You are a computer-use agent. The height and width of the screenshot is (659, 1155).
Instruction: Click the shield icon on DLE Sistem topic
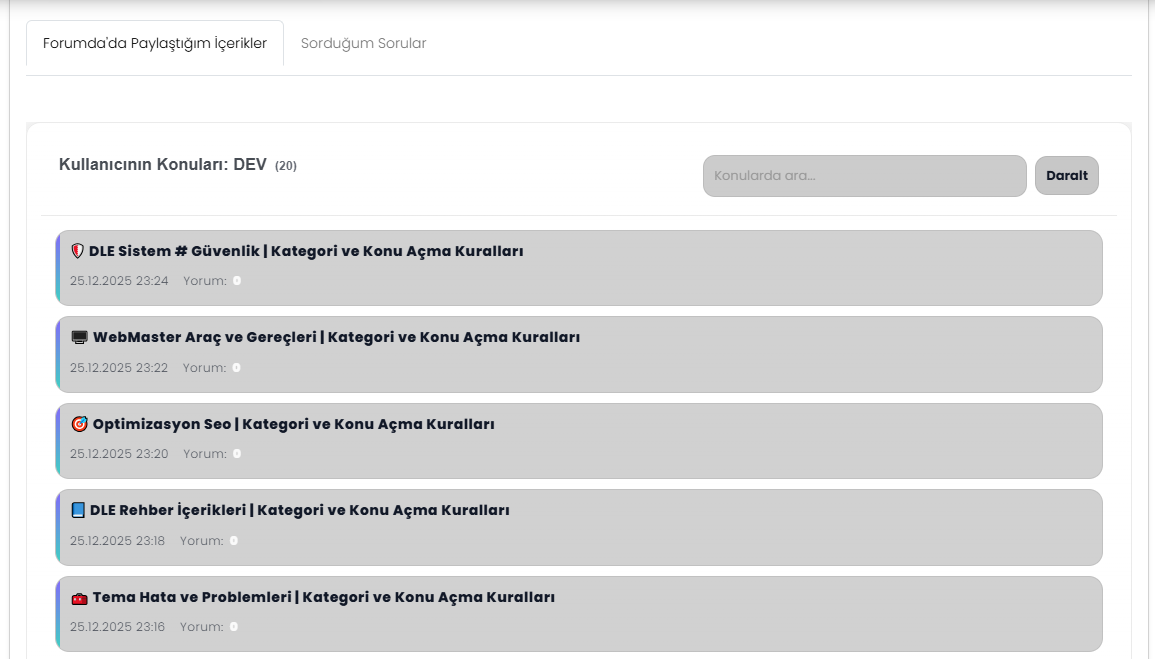77,251
